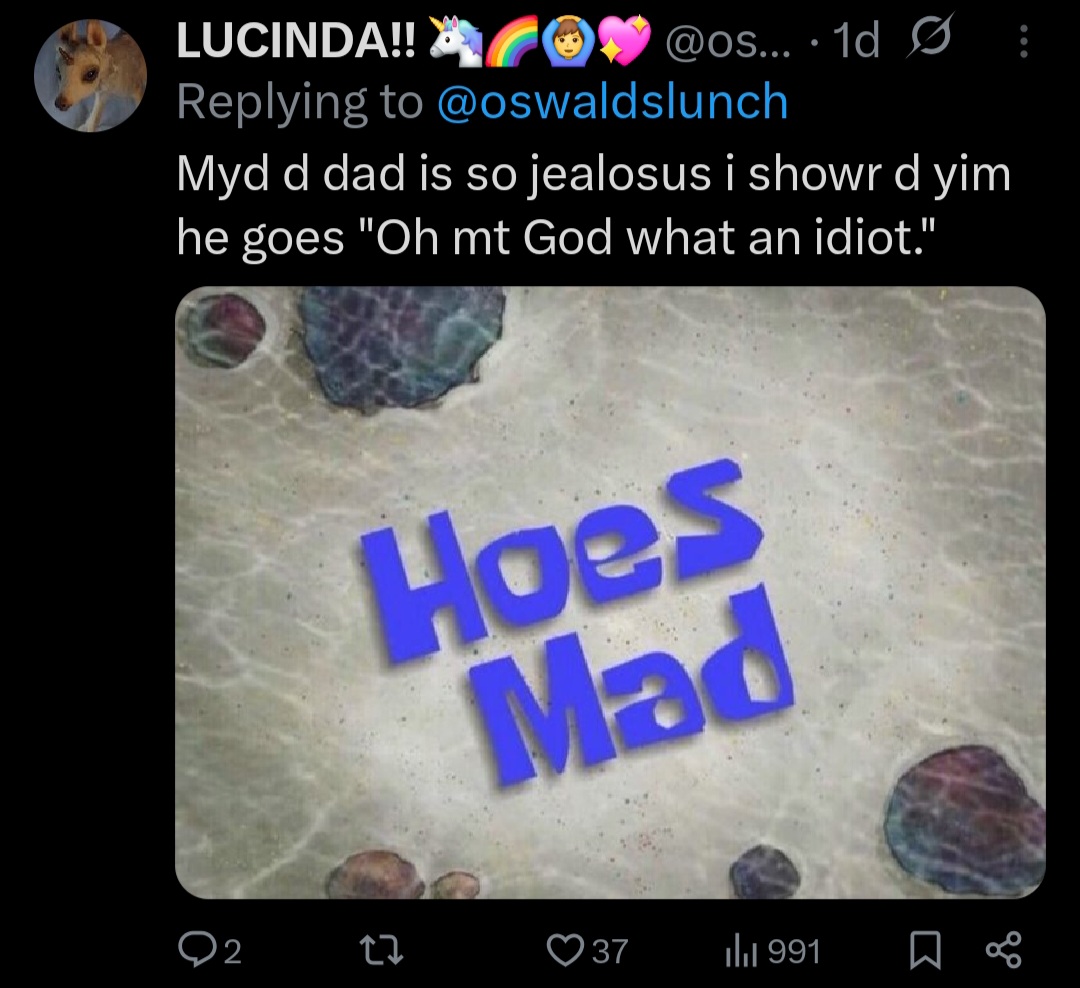Expand the Hoes Mad image
The image size is (1080, 988).
(610, 593)
